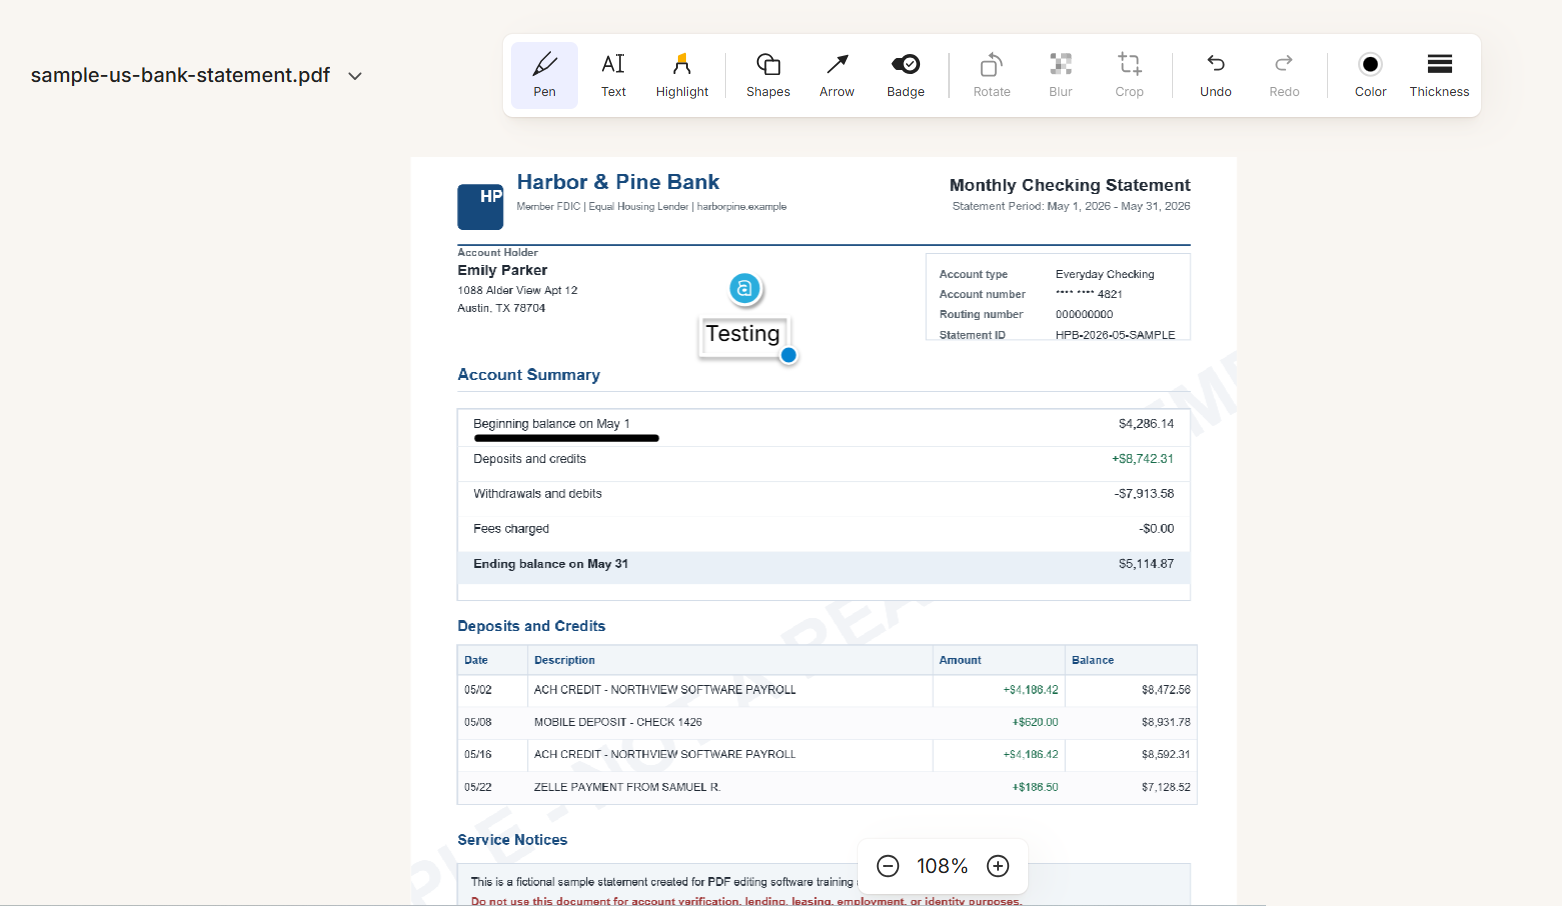Screen dimensions: 1562x906
Task: Click the Redo button
Action: pyautogui.click(x=1284, y=75)
